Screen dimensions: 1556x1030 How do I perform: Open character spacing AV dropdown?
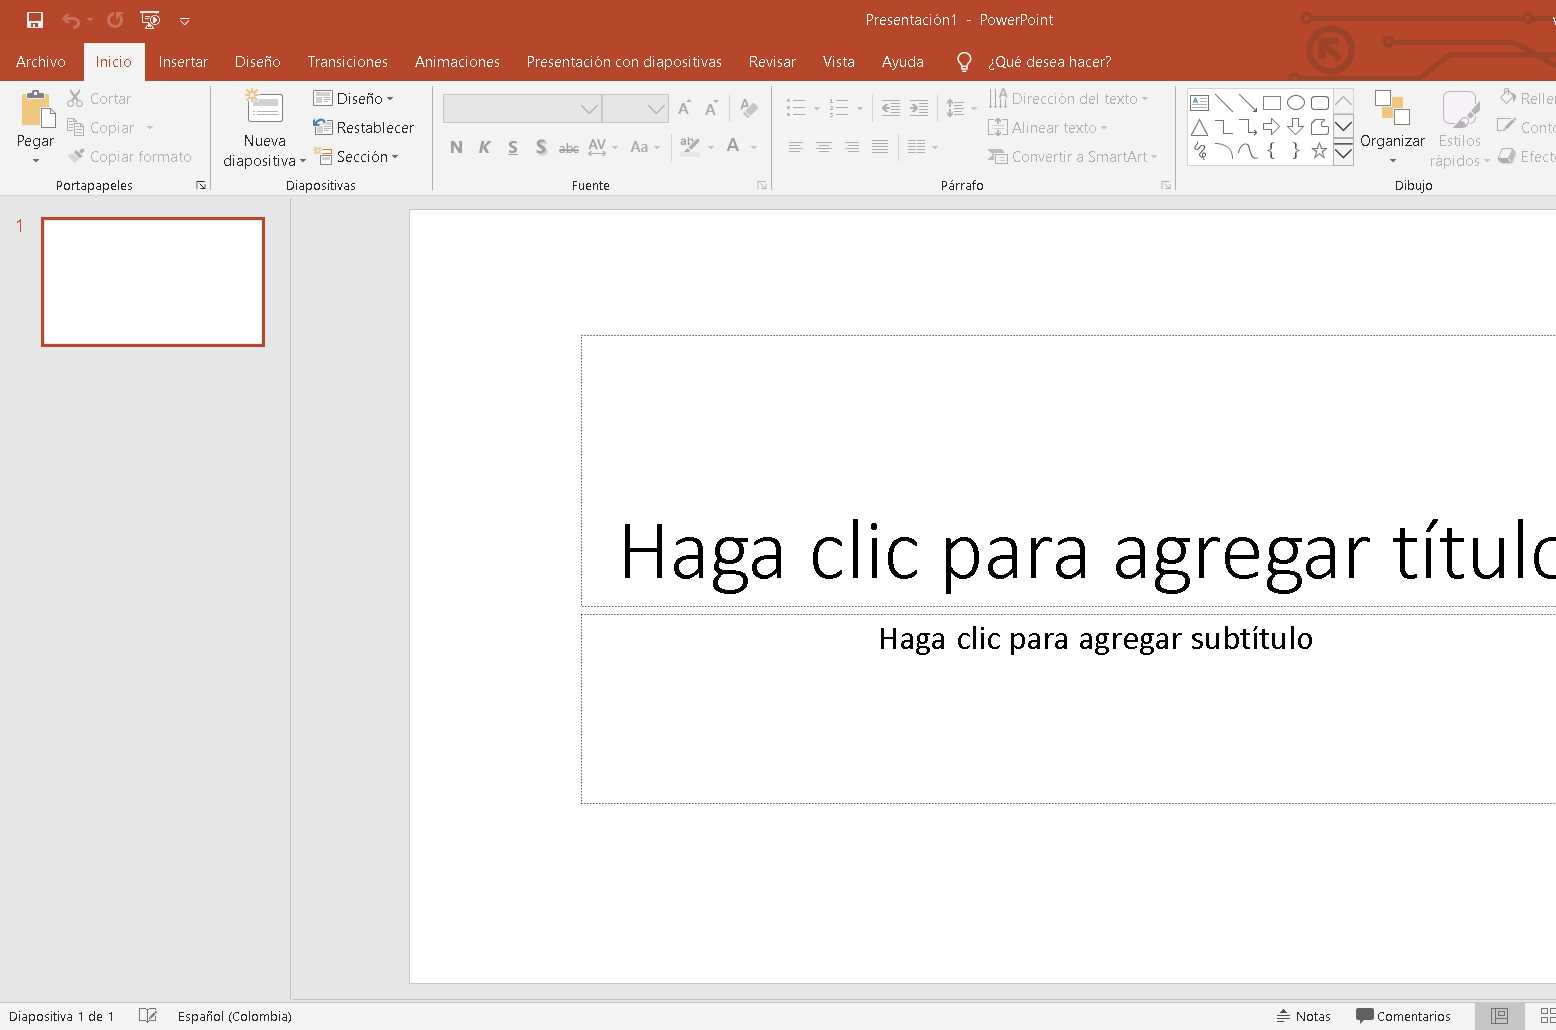point(602,147)
